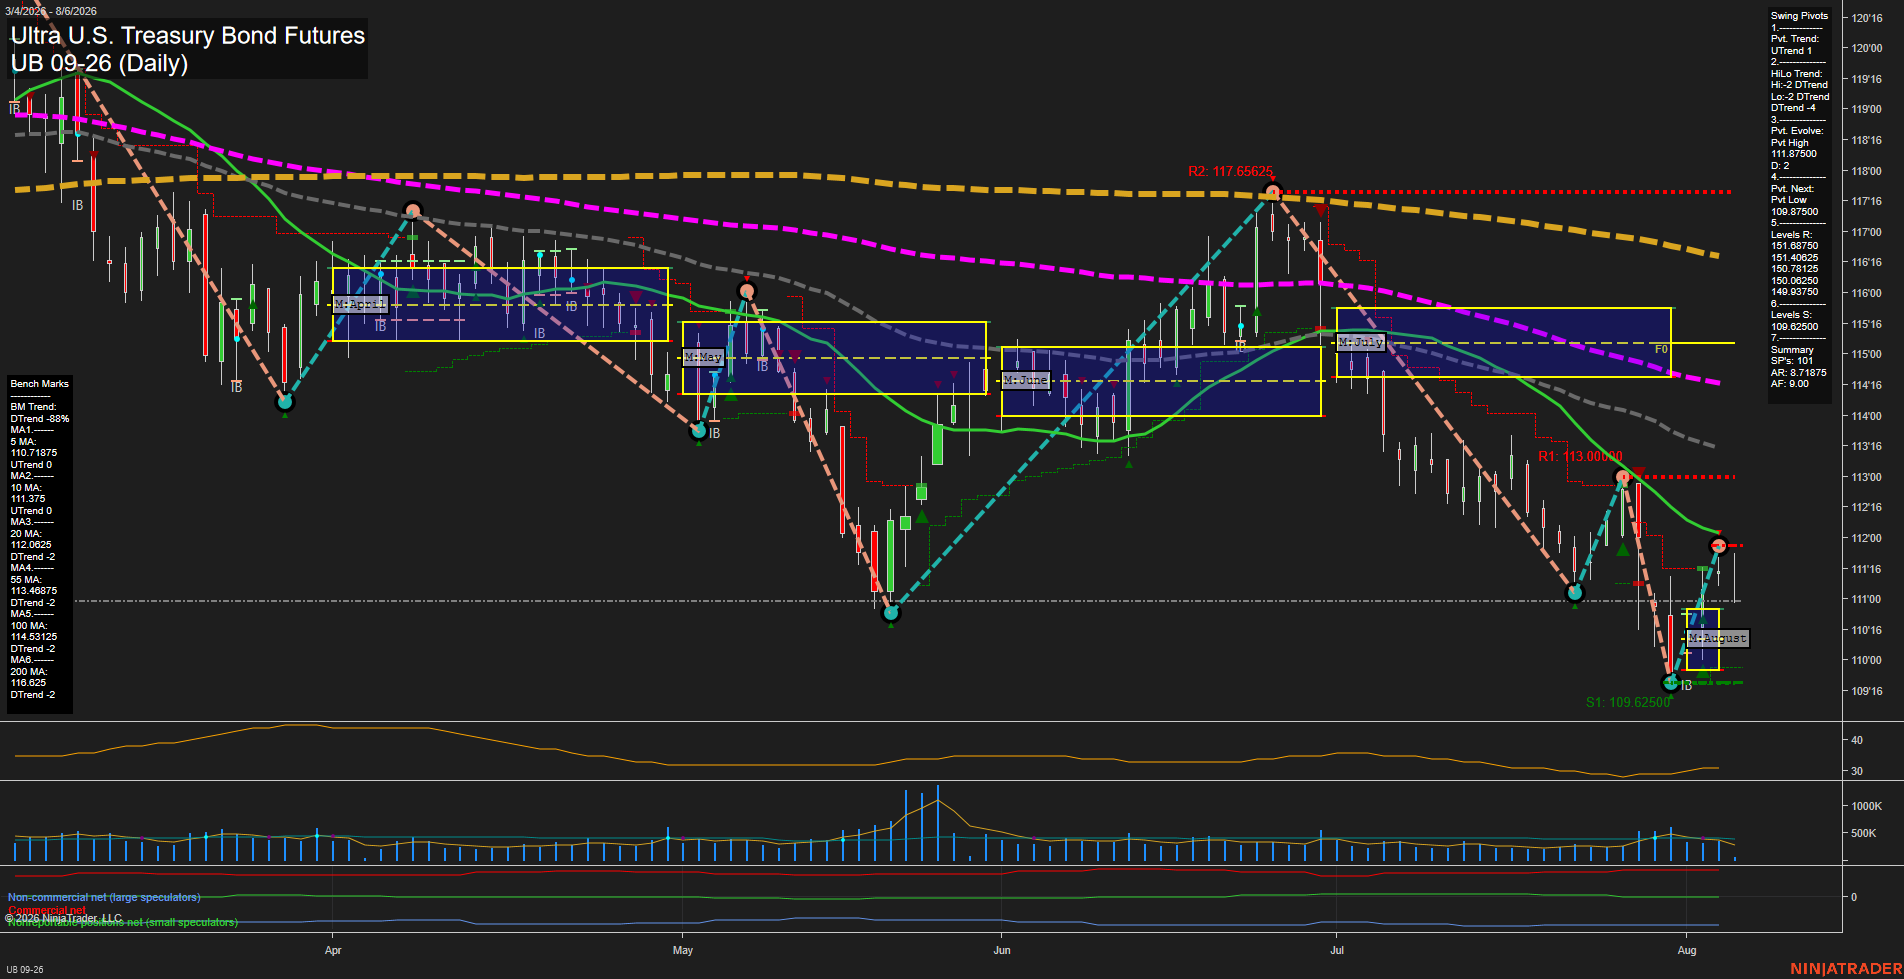The height and width of the screenshot is (979, 1904).
Task: Click the "Swing Pivots" panel heading
Action: (x=1799, y=16)
